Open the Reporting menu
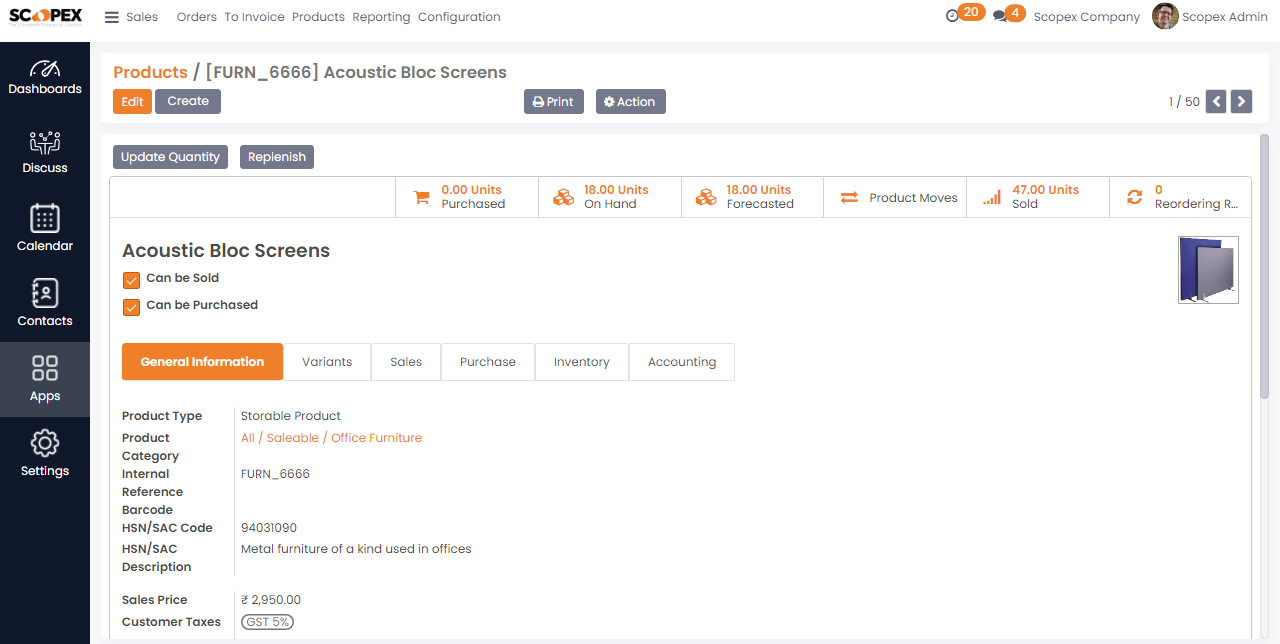Viewport: 1280px width, 644px height. pos(381,17)
